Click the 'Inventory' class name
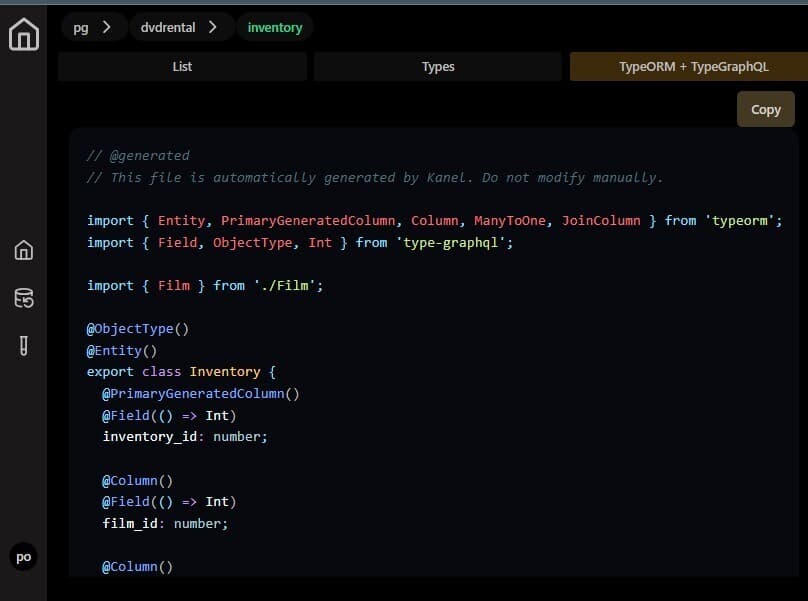The image size is (808, 601). [x=225, y=372]
